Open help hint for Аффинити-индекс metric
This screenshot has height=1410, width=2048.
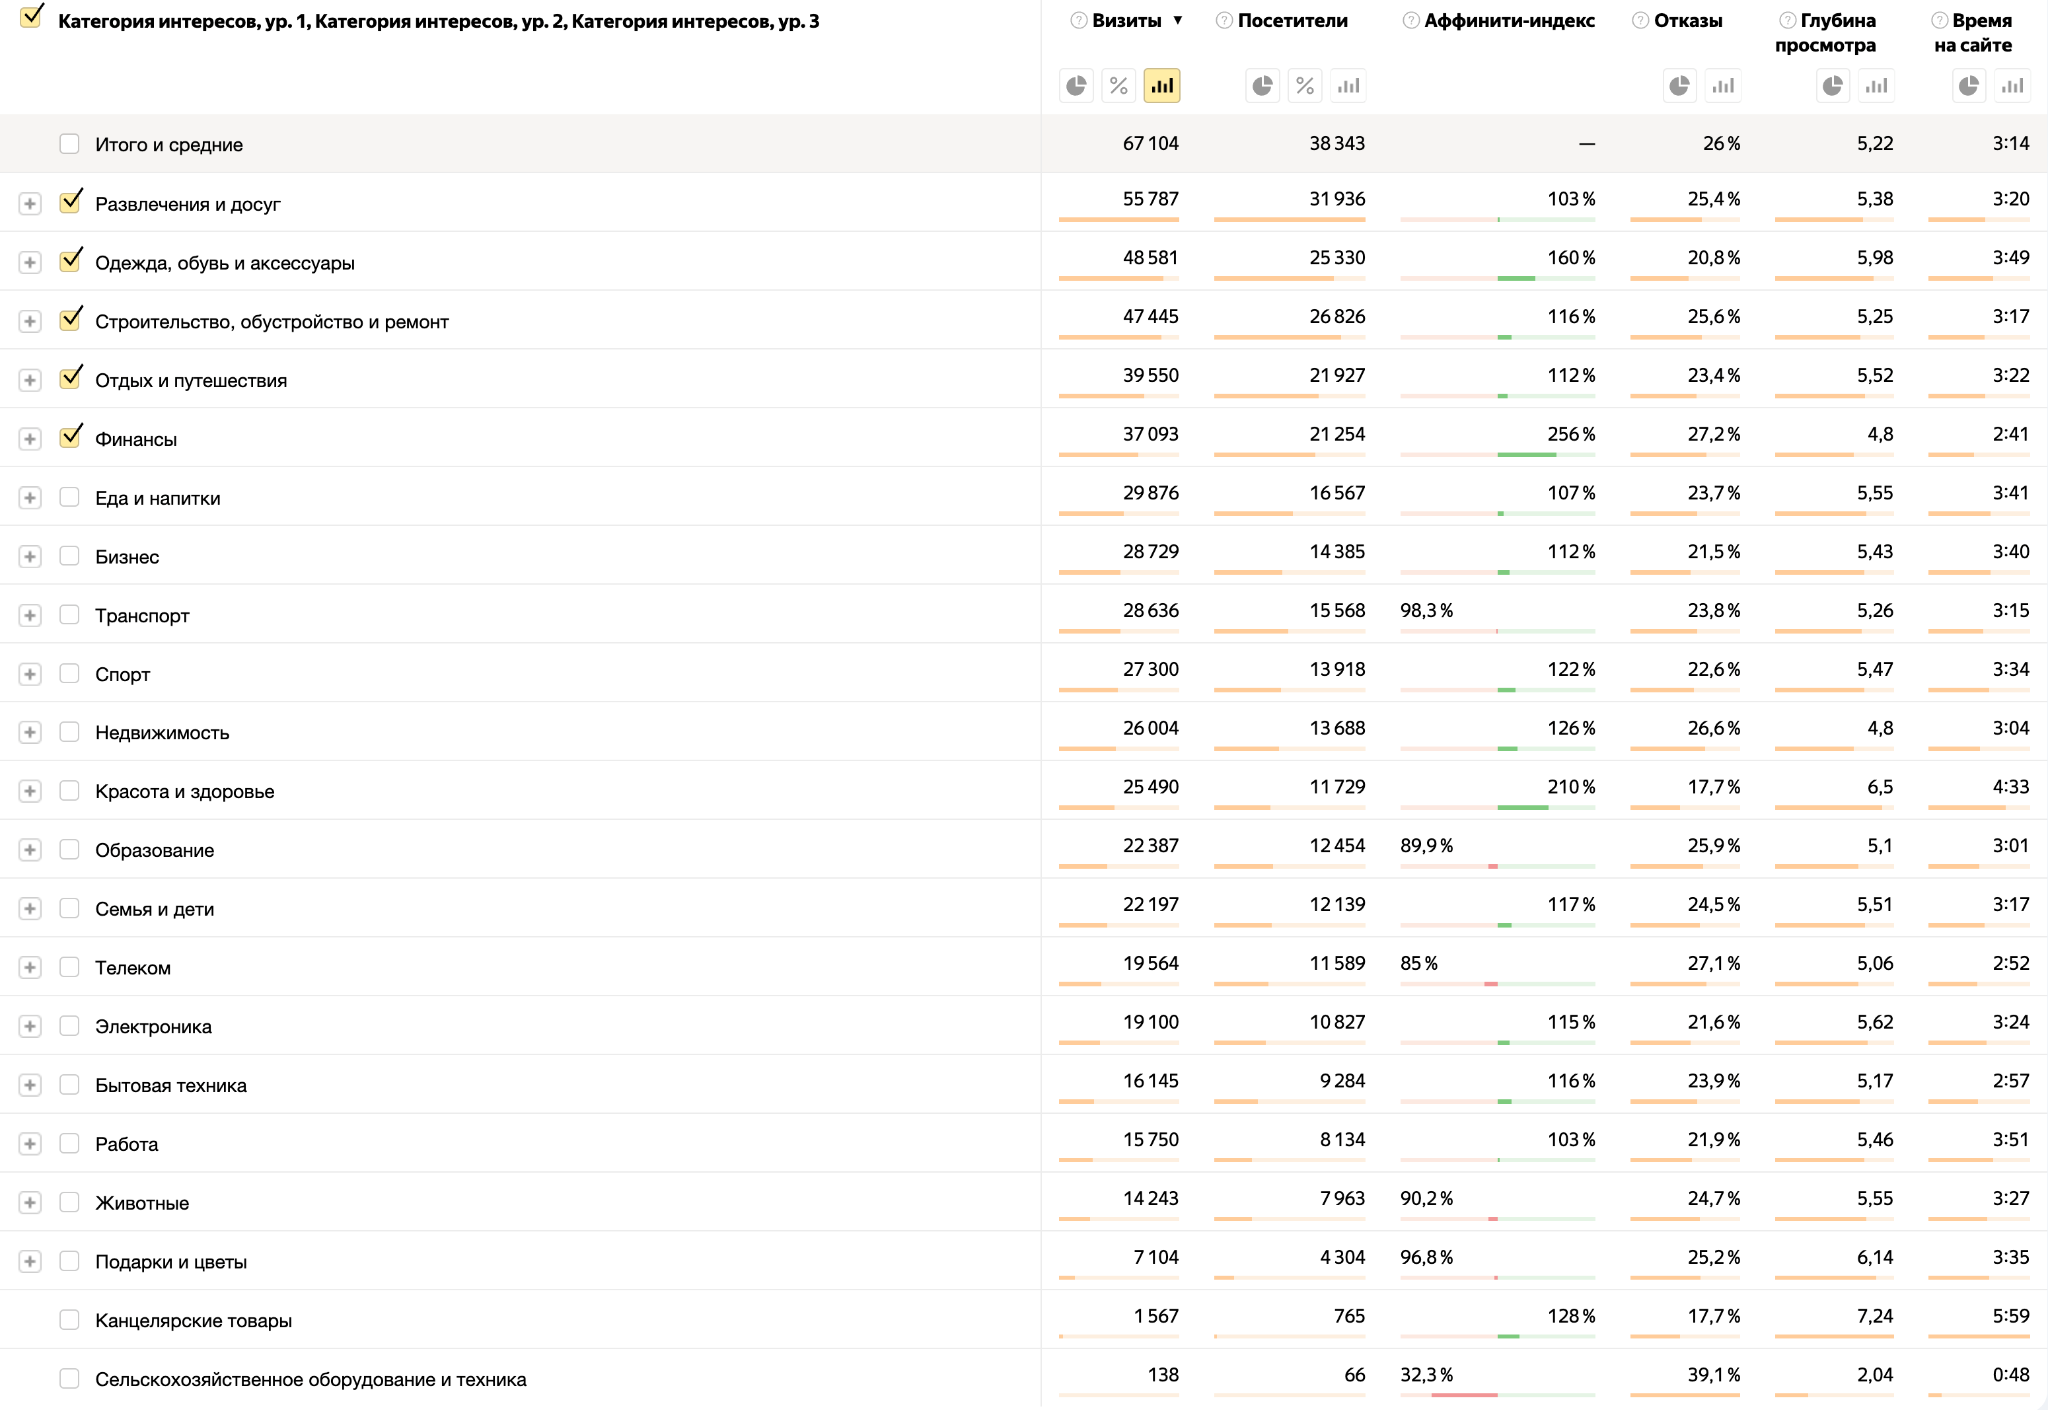coord(1411,21)
